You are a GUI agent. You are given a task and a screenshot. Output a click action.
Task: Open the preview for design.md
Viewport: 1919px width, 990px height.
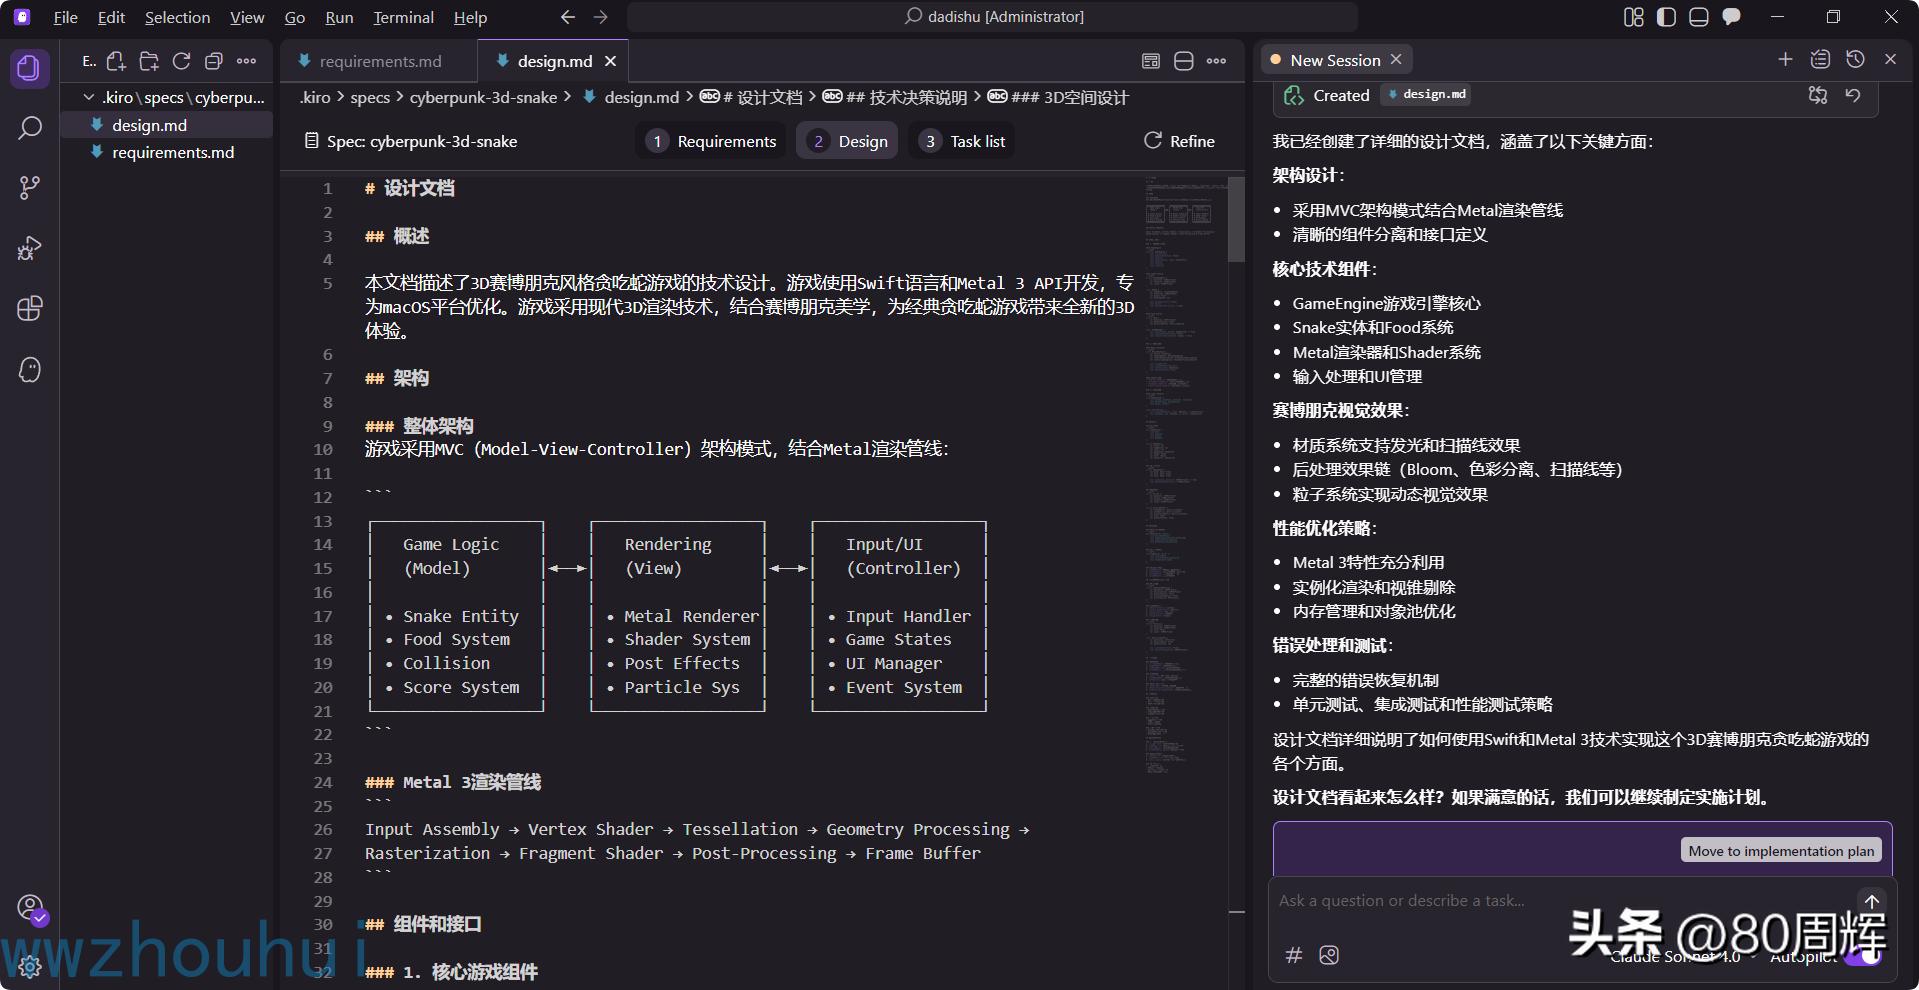1151,61
